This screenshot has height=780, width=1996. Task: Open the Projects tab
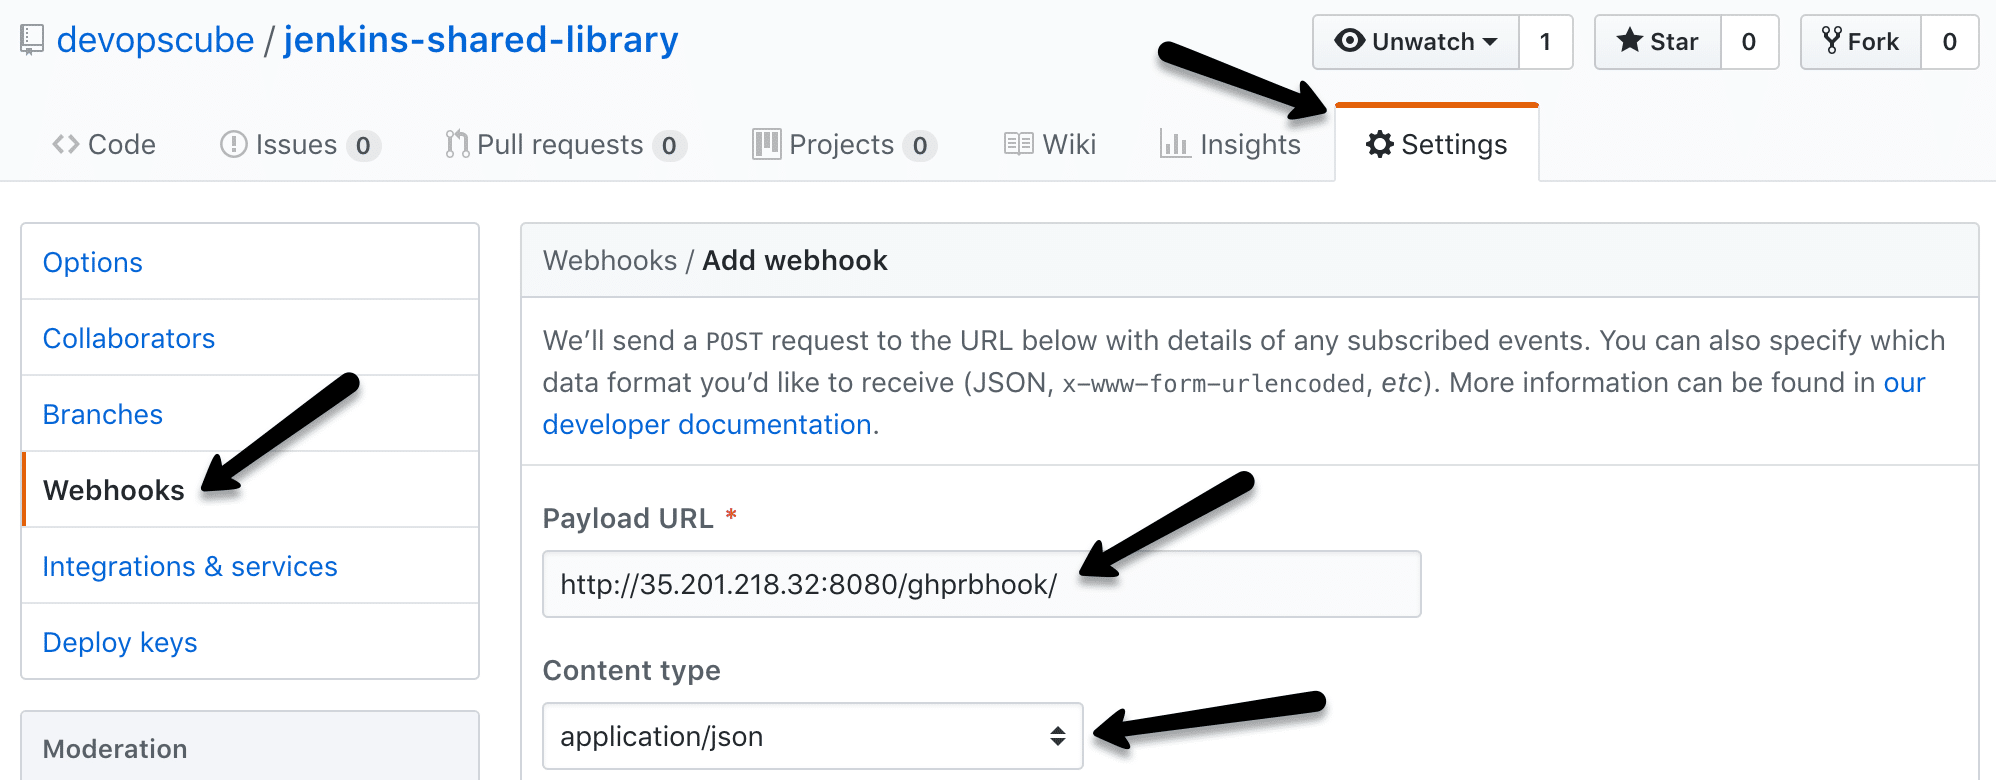click(x=845, y=145)
